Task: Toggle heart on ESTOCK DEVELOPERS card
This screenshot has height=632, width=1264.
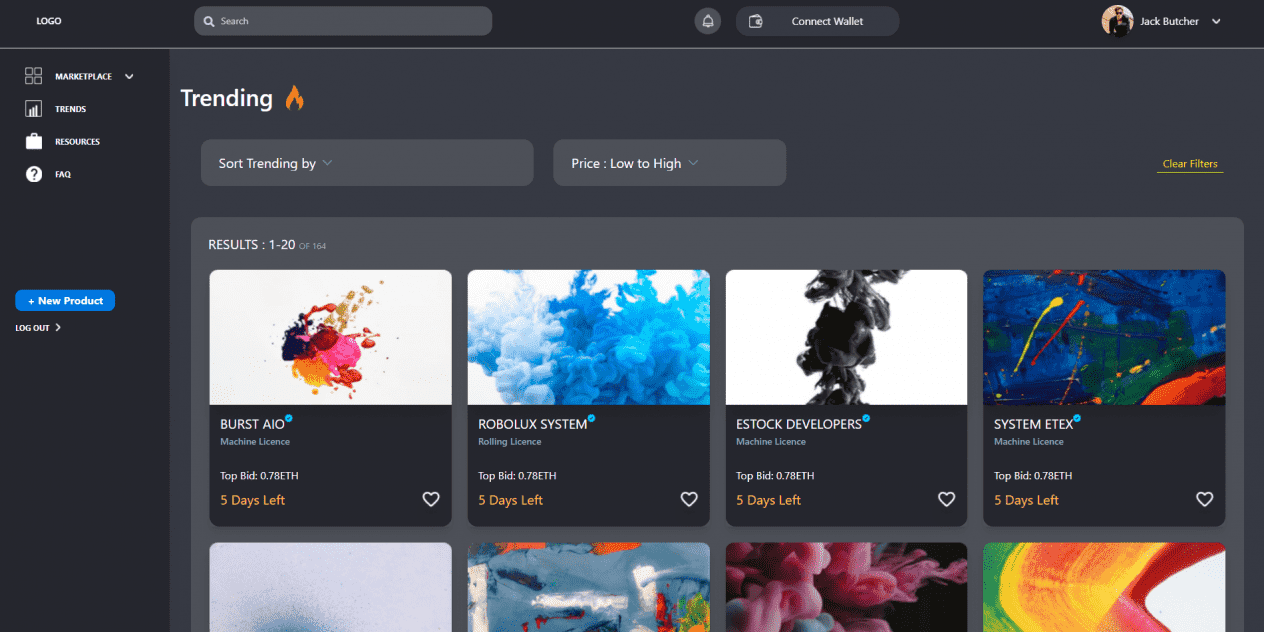Action: (x=947, y=499)
